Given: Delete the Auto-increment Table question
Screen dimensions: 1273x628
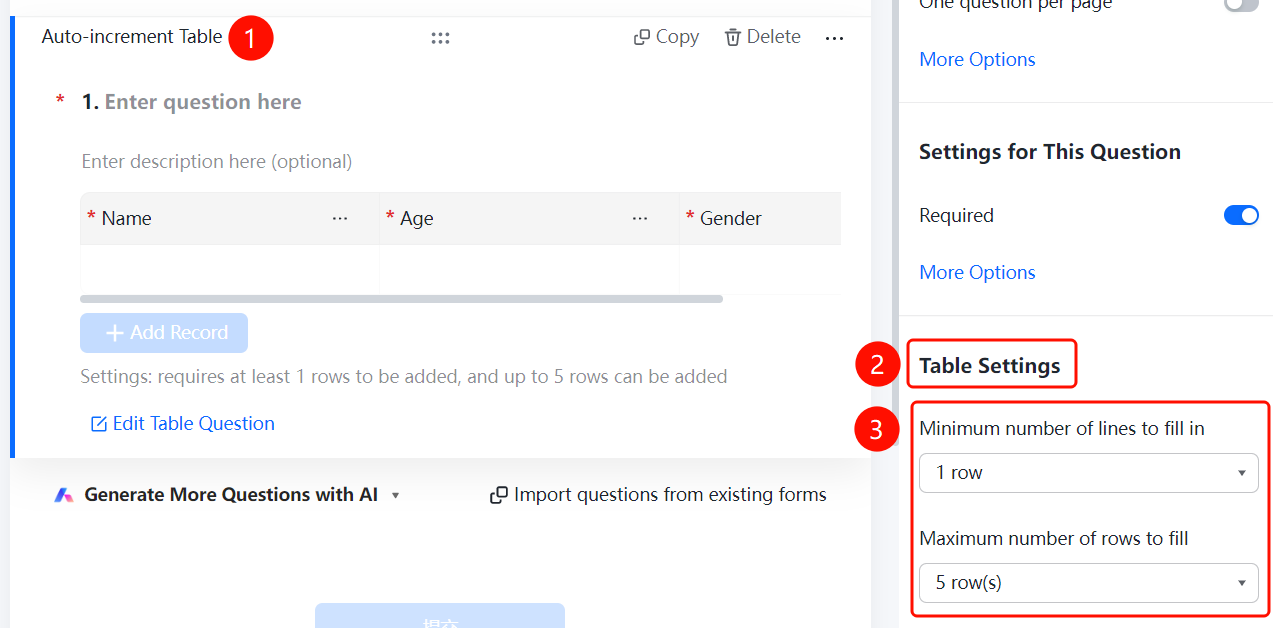Looking at the screenshot, I should pyautogui.click(x=763, y=37).
